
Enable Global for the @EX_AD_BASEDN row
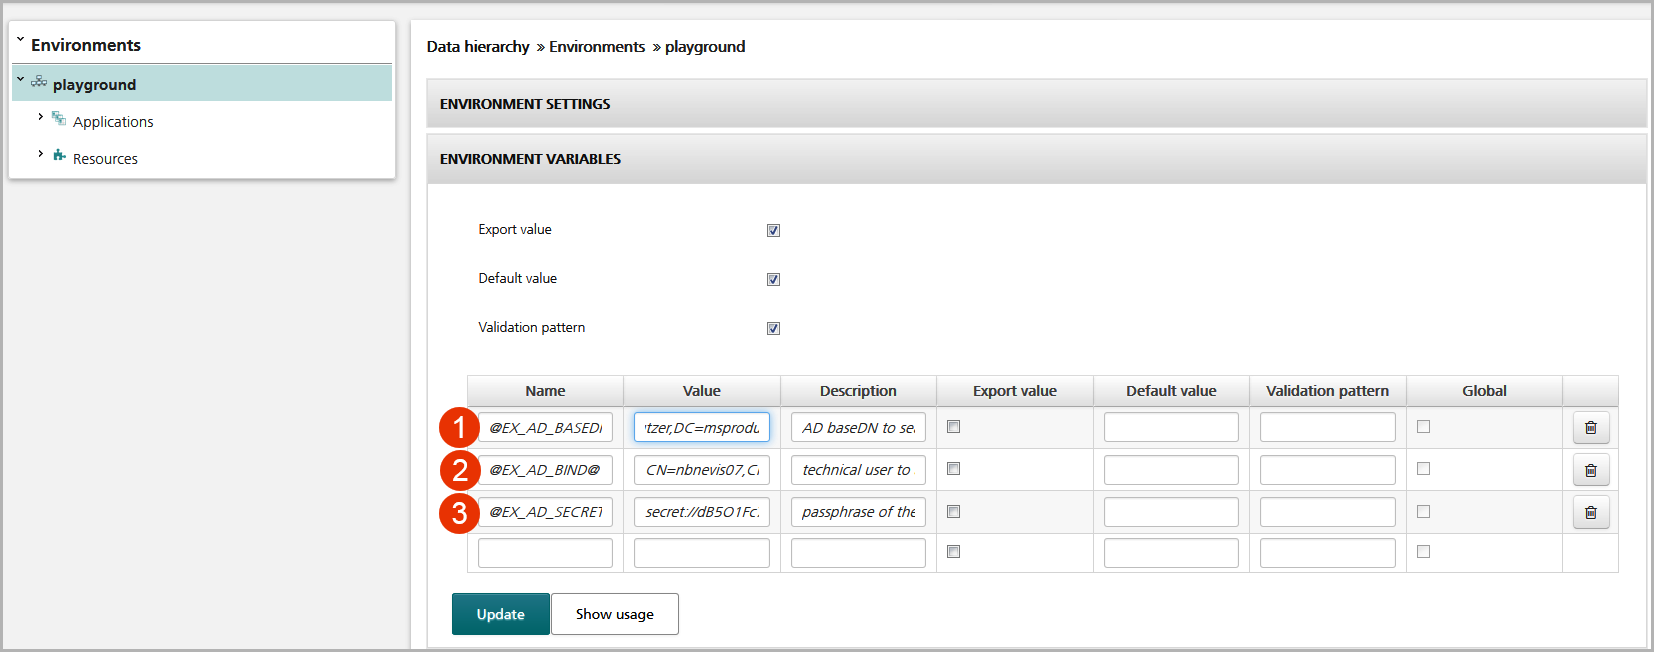[1423, 426]
